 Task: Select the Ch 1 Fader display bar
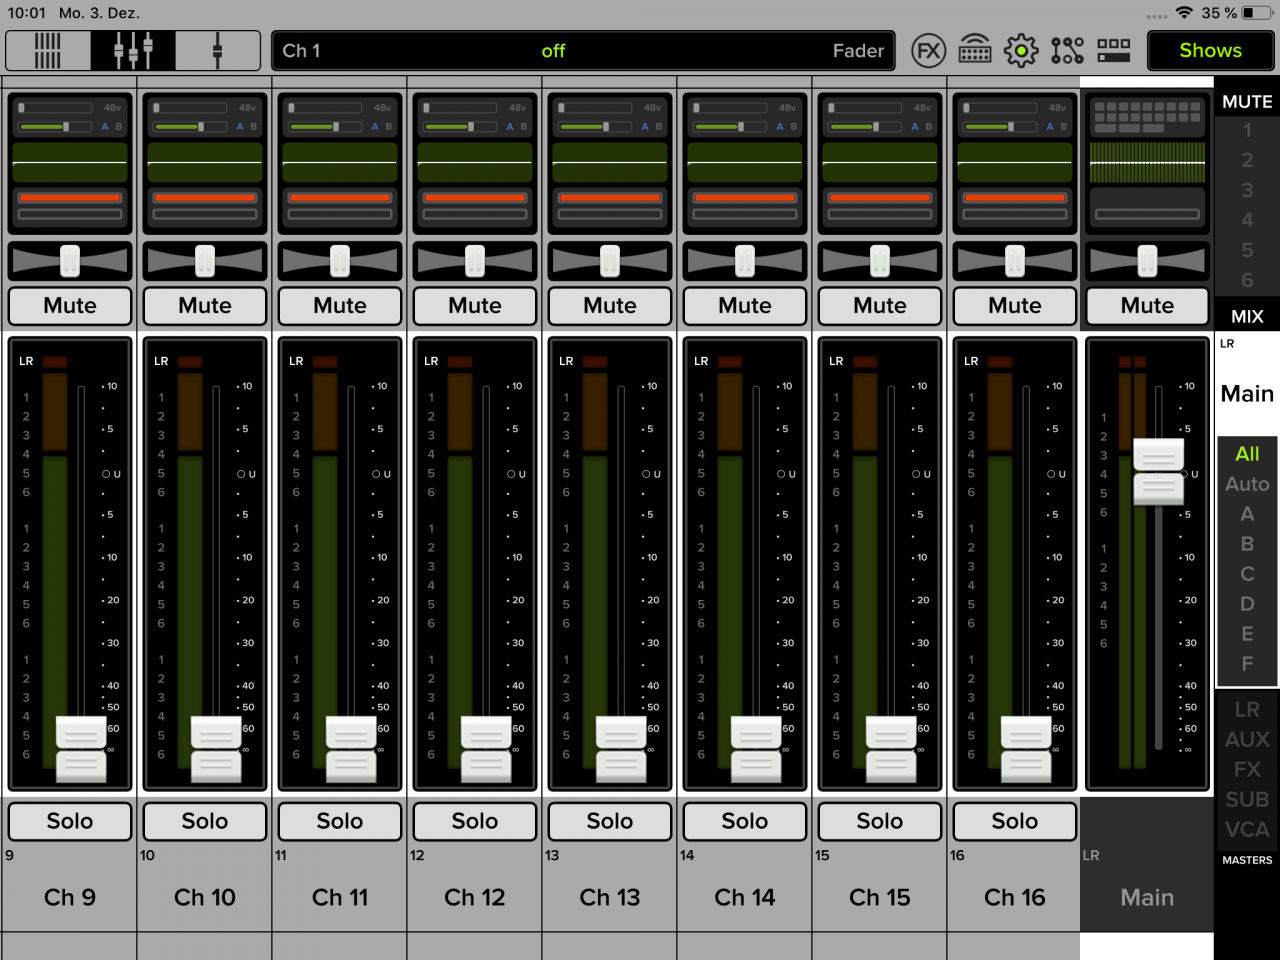coord(583,51)
